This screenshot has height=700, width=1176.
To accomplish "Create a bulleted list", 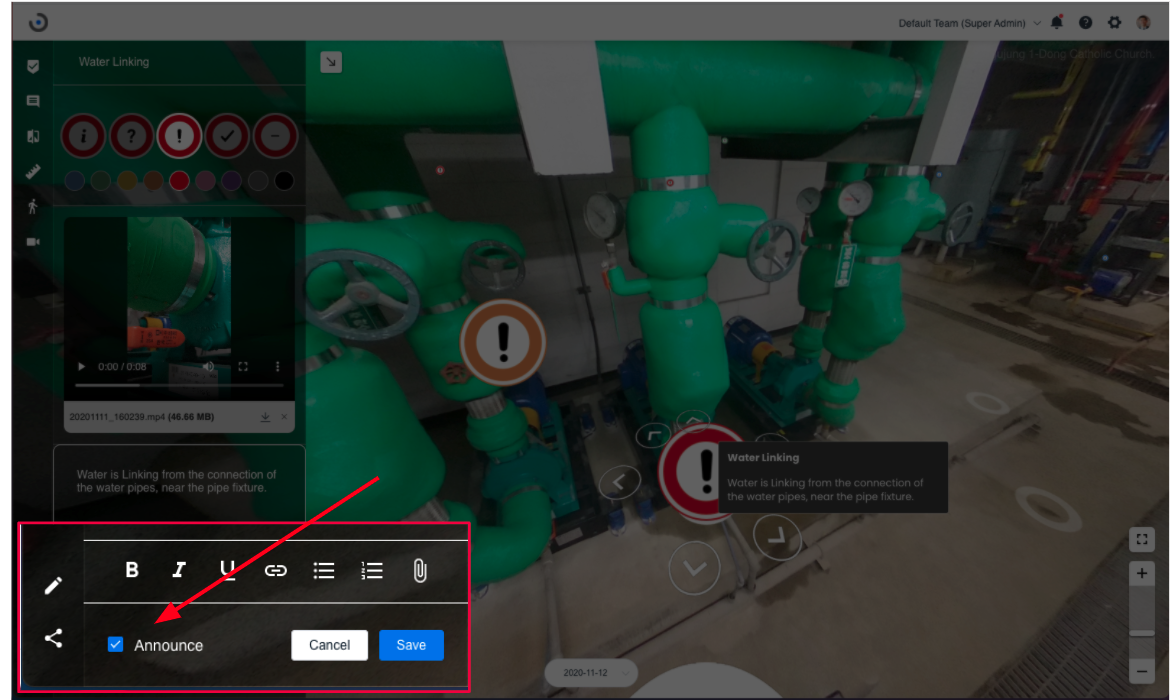I will [323, 571].
